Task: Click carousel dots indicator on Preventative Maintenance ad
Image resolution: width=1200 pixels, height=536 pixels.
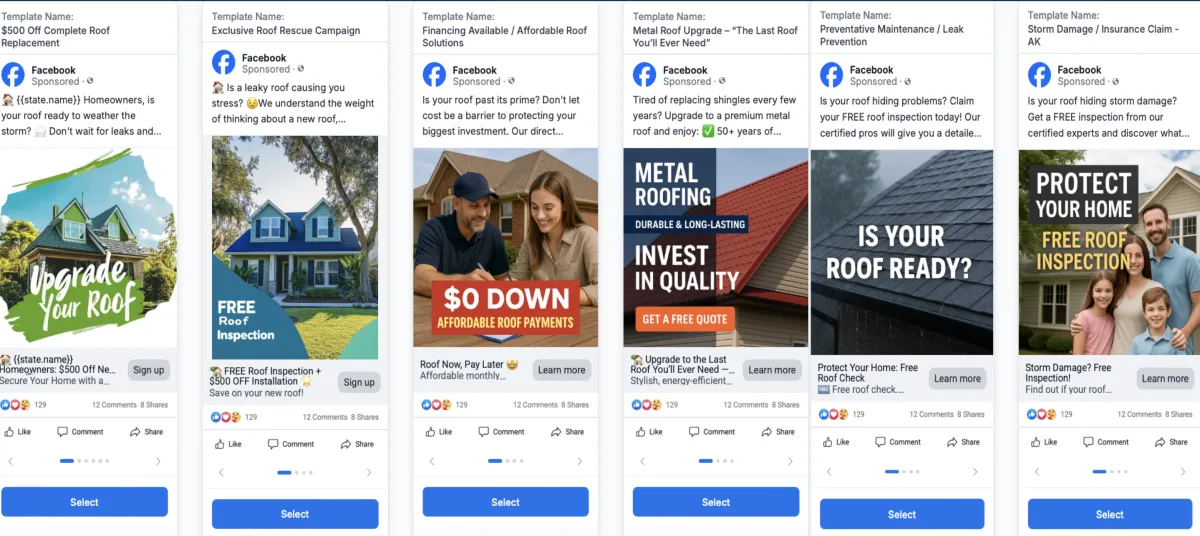Action: click(902, 470)
